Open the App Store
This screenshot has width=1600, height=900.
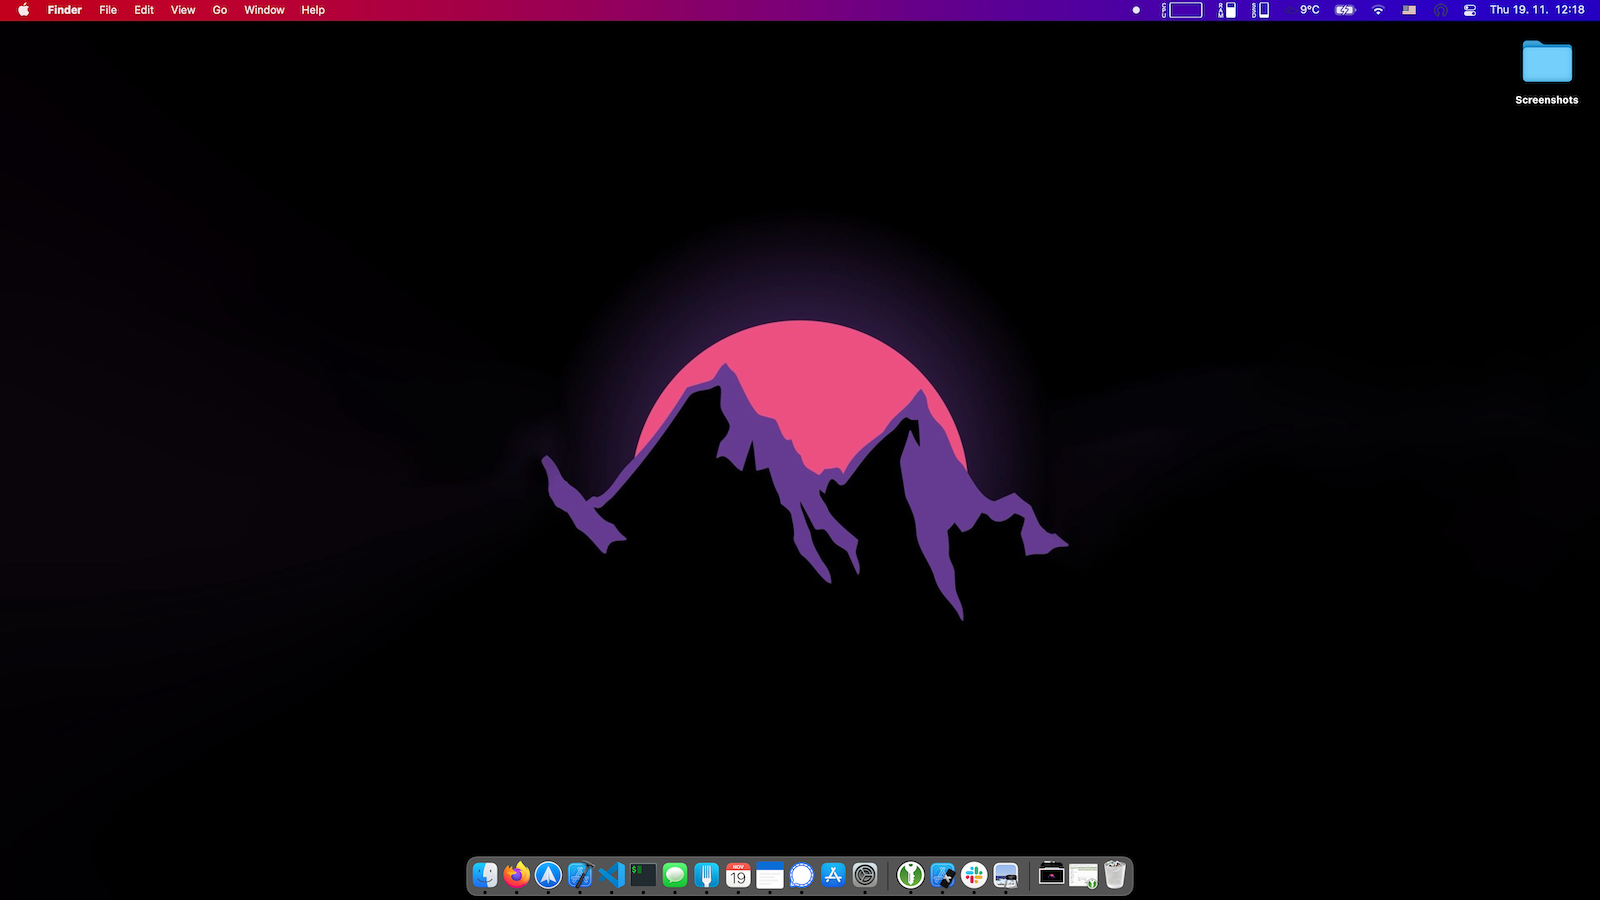(832, 875)
